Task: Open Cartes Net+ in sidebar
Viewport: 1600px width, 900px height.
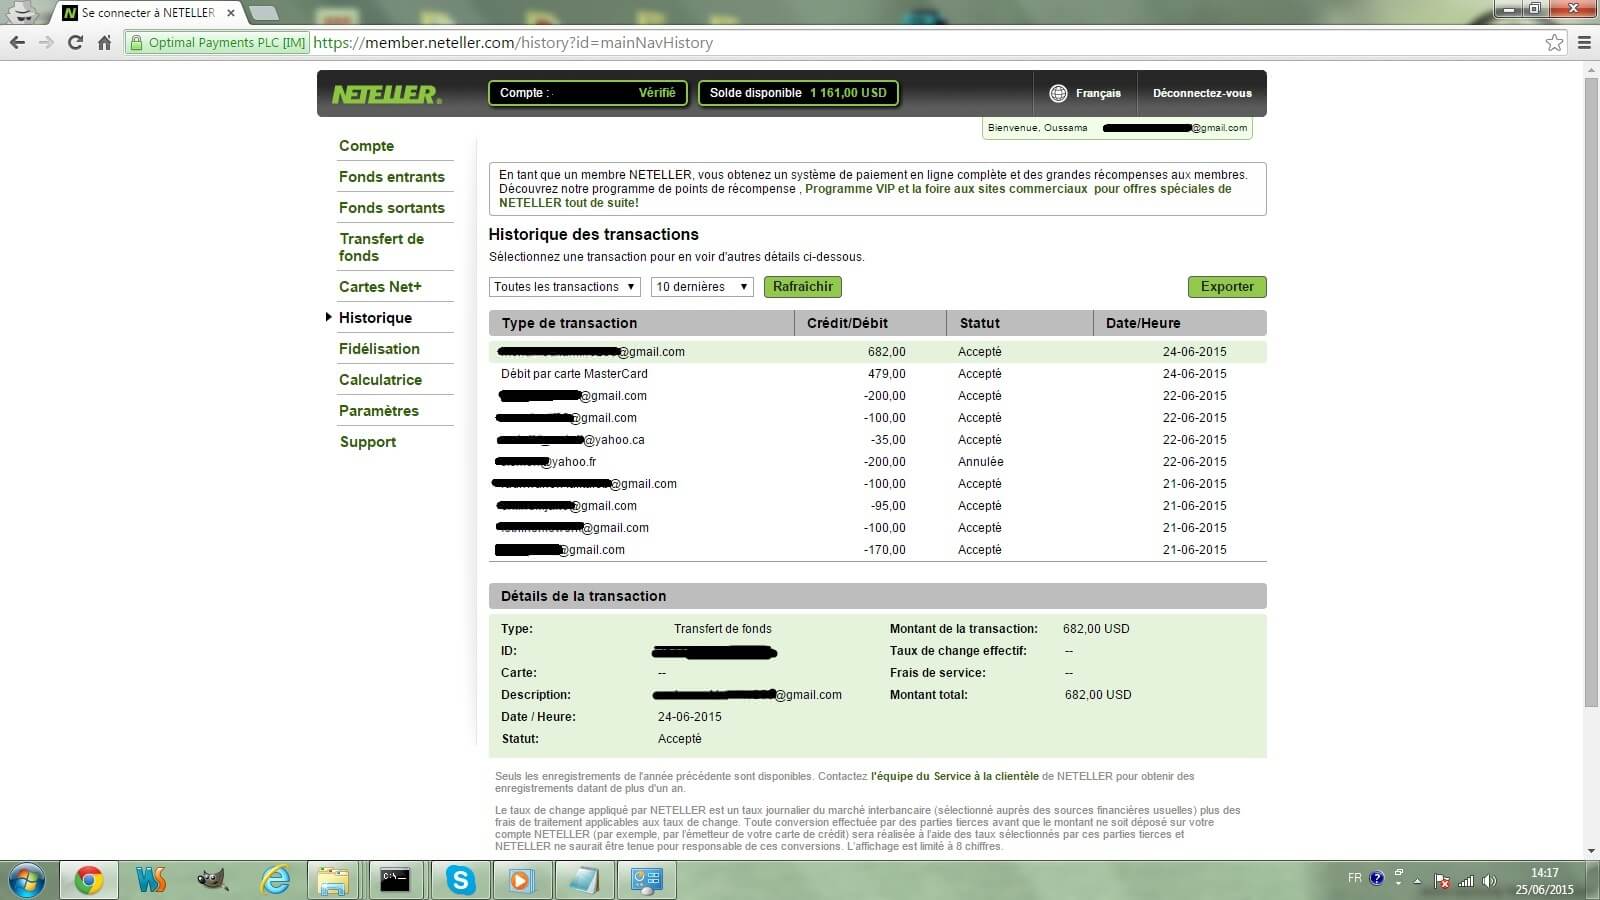Action: [380, 287]
